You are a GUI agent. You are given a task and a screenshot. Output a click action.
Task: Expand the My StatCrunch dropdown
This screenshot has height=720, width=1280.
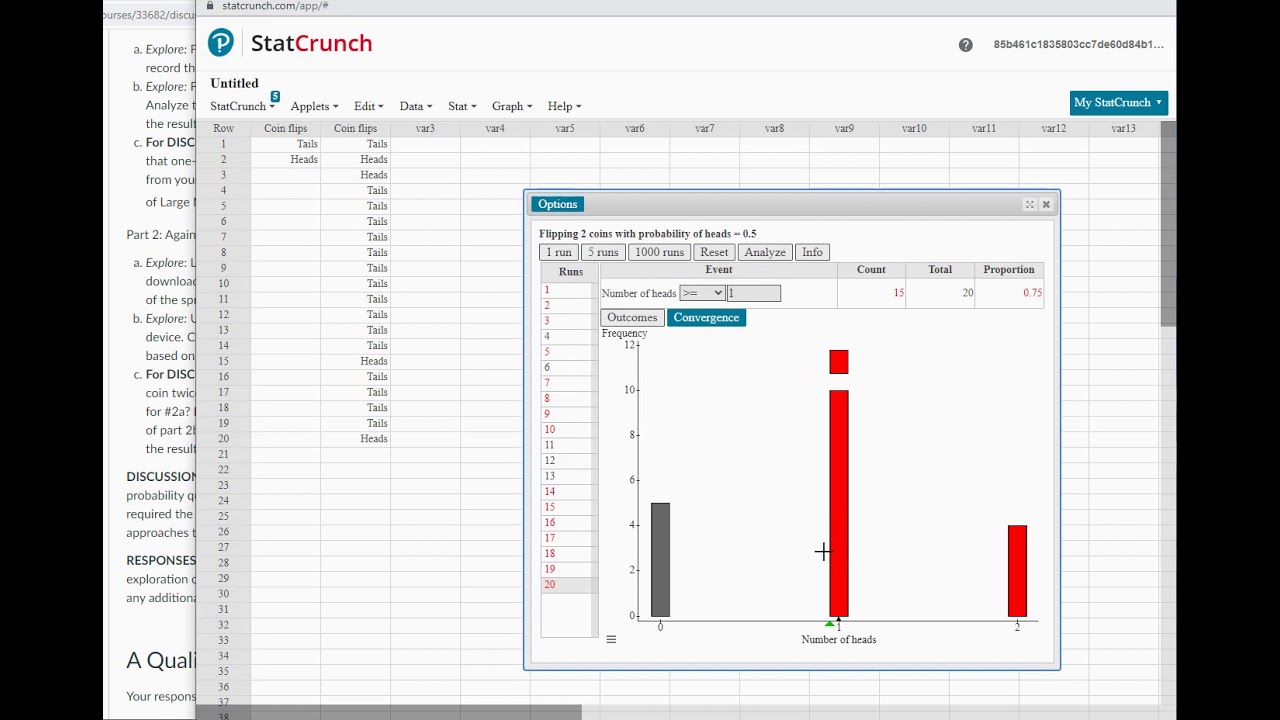tap(1118, 102)
